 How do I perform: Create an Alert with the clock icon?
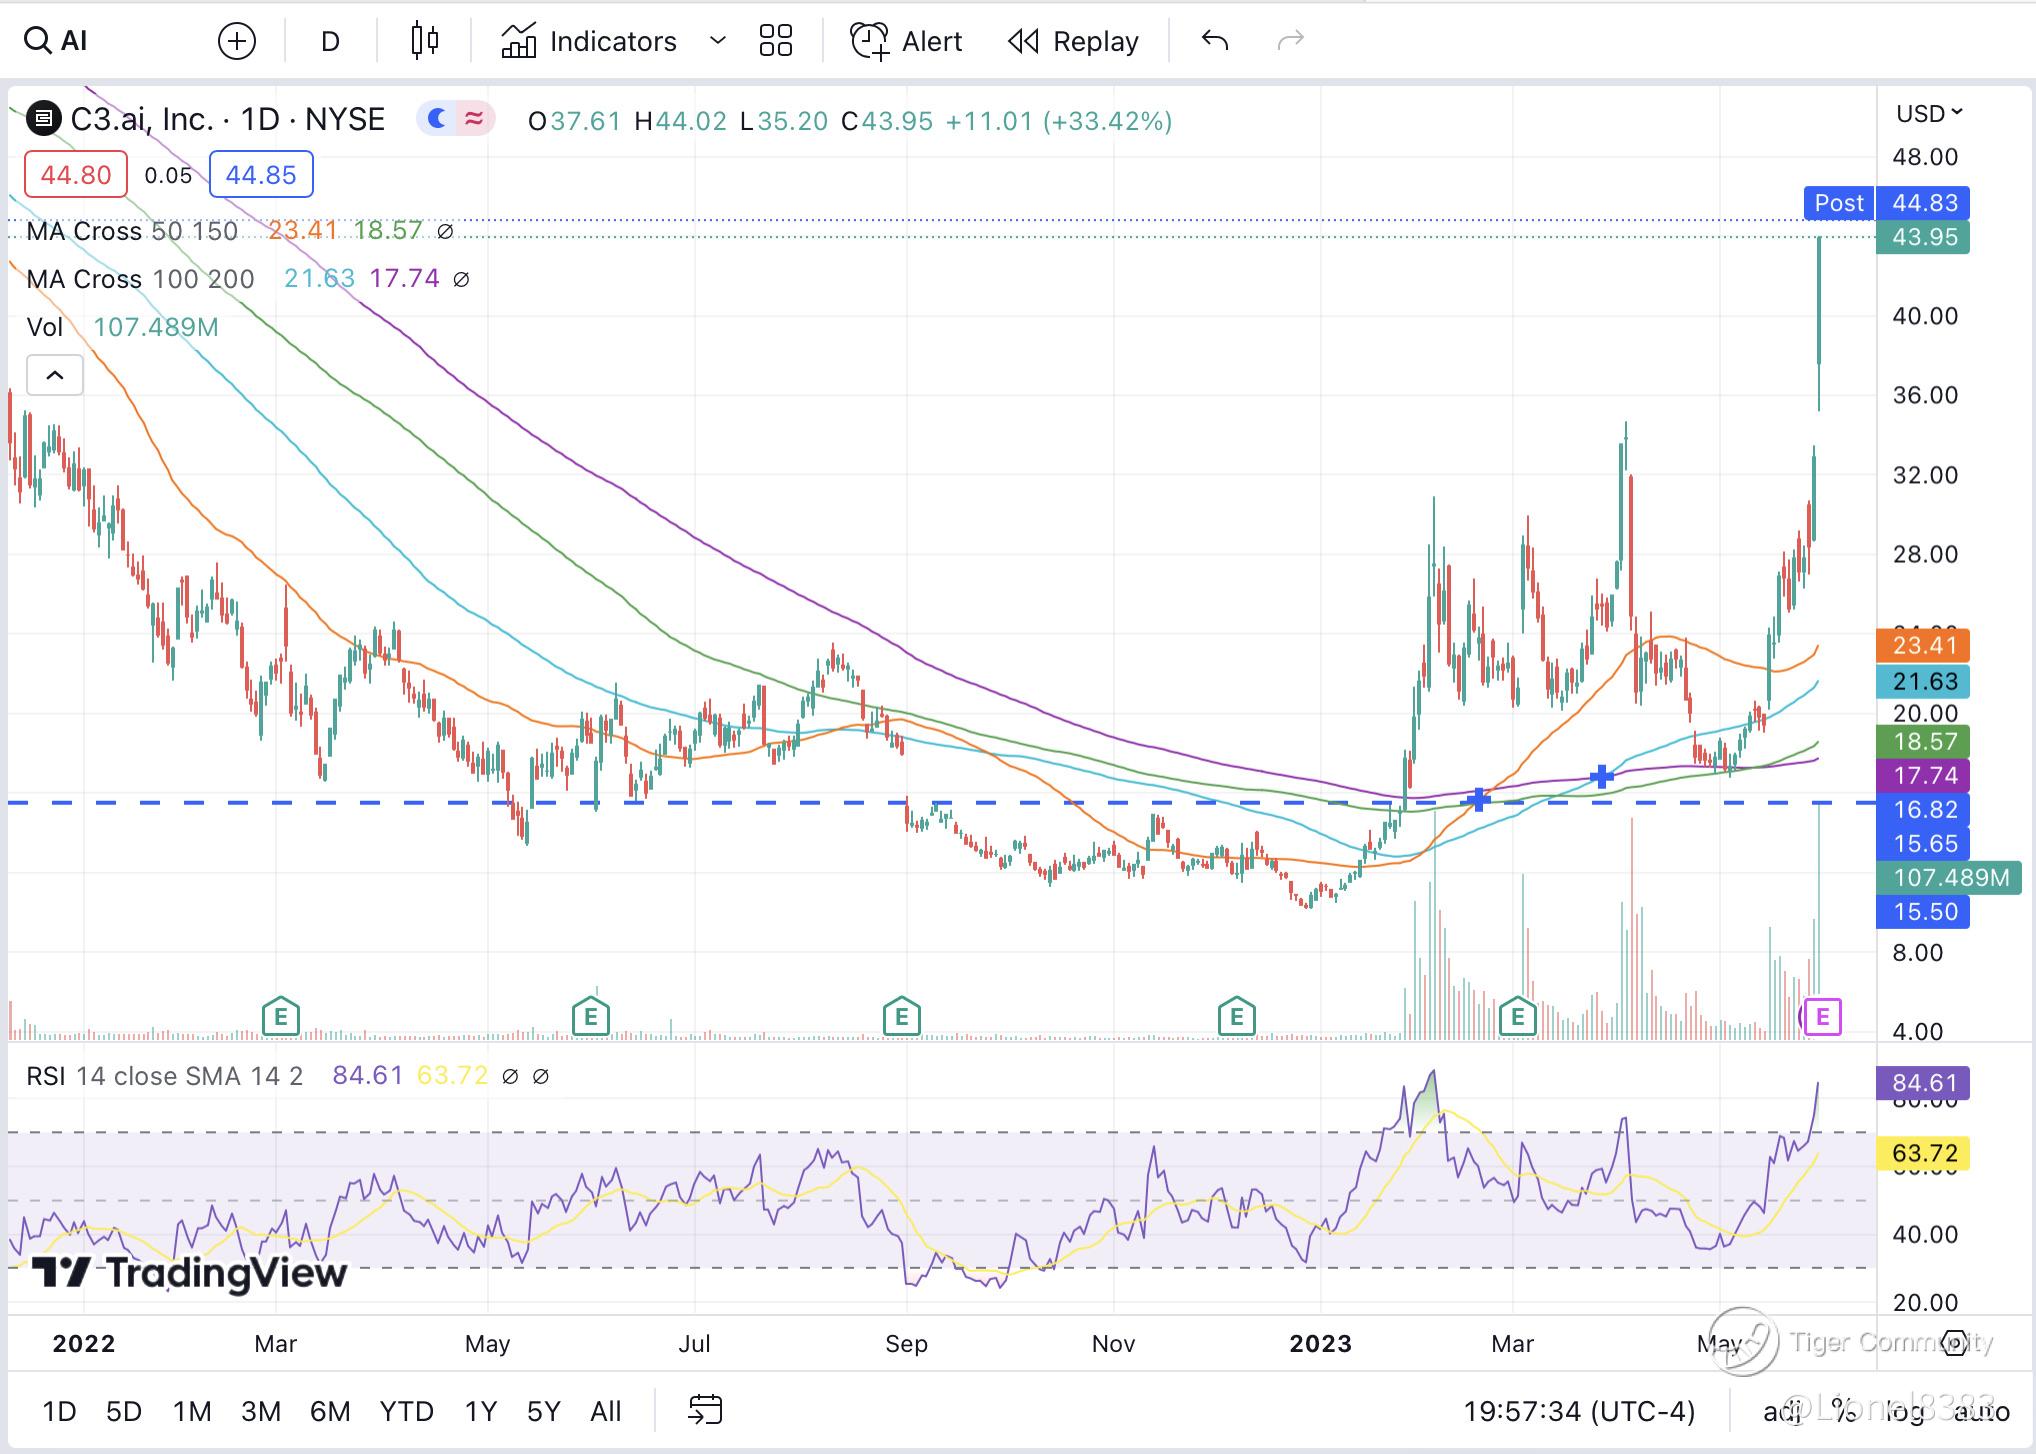[868, 41]
